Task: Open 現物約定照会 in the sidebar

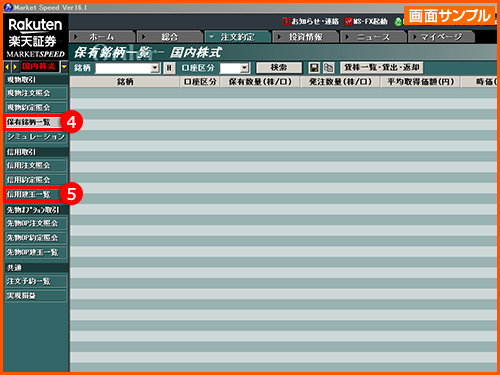Action: [36, 108]
